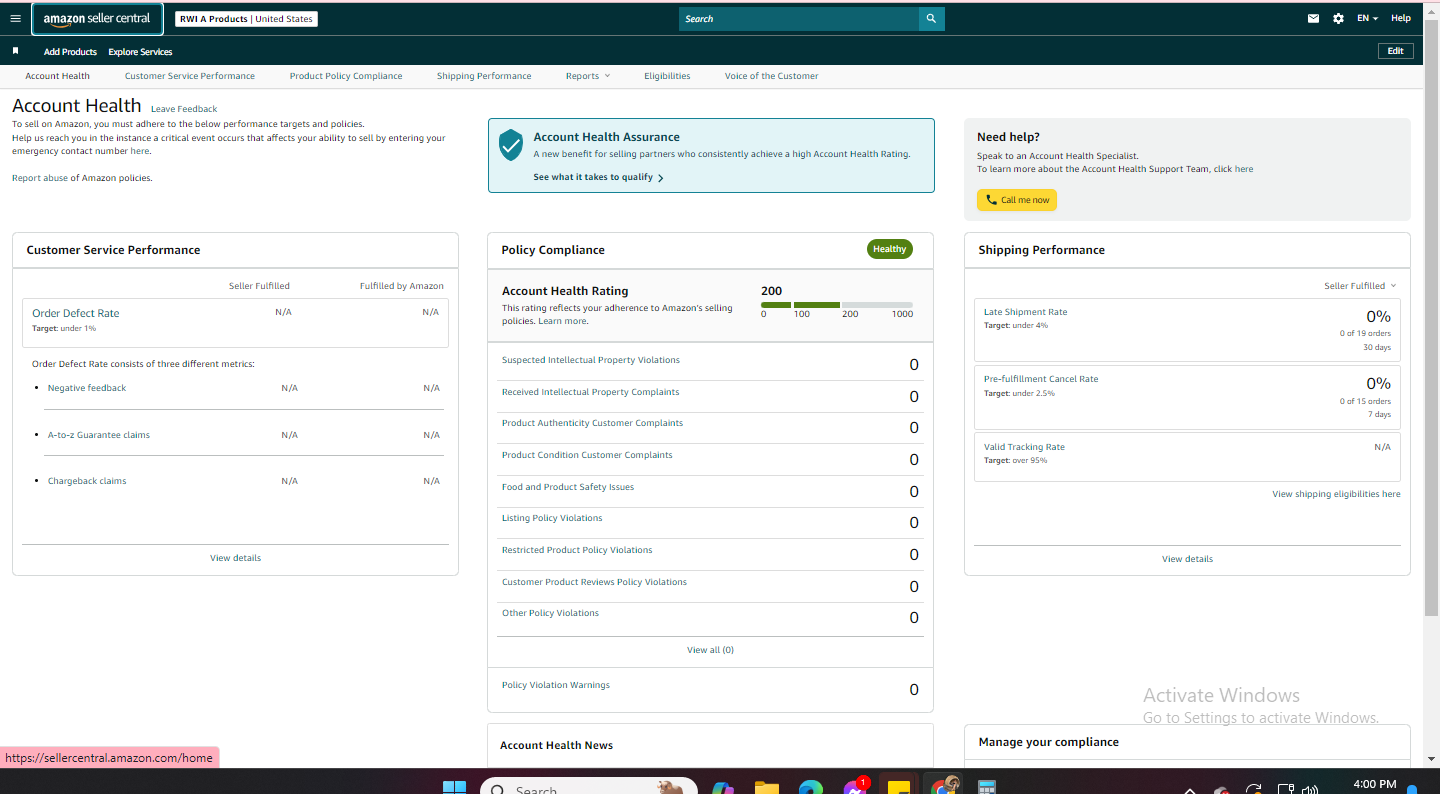Viewport: 1440px width, 794px height.
Task: Click the Account Health Rating progress bar
Action: pyautogui.click(x=837, y=305)
